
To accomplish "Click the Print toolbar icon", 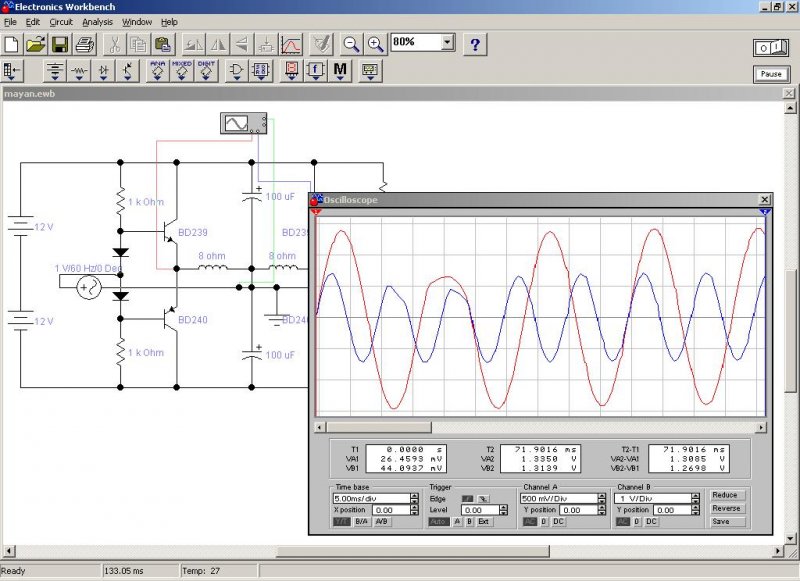I will [x=85, y=44].
